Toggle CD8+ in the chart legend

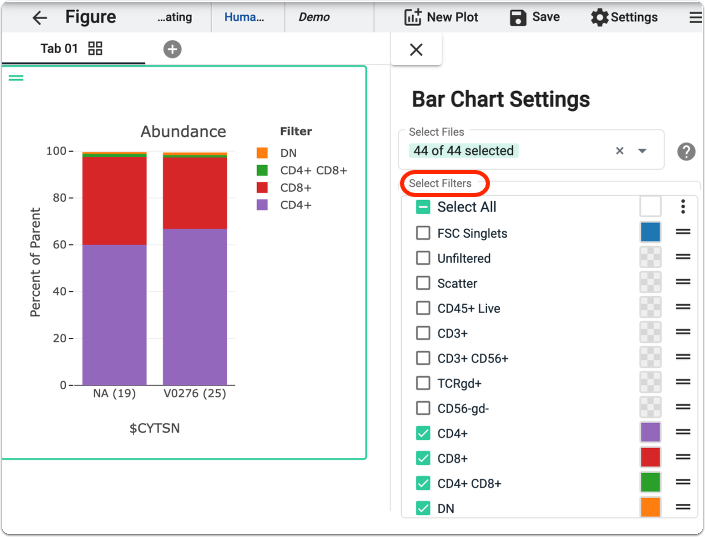click(284, 188)
